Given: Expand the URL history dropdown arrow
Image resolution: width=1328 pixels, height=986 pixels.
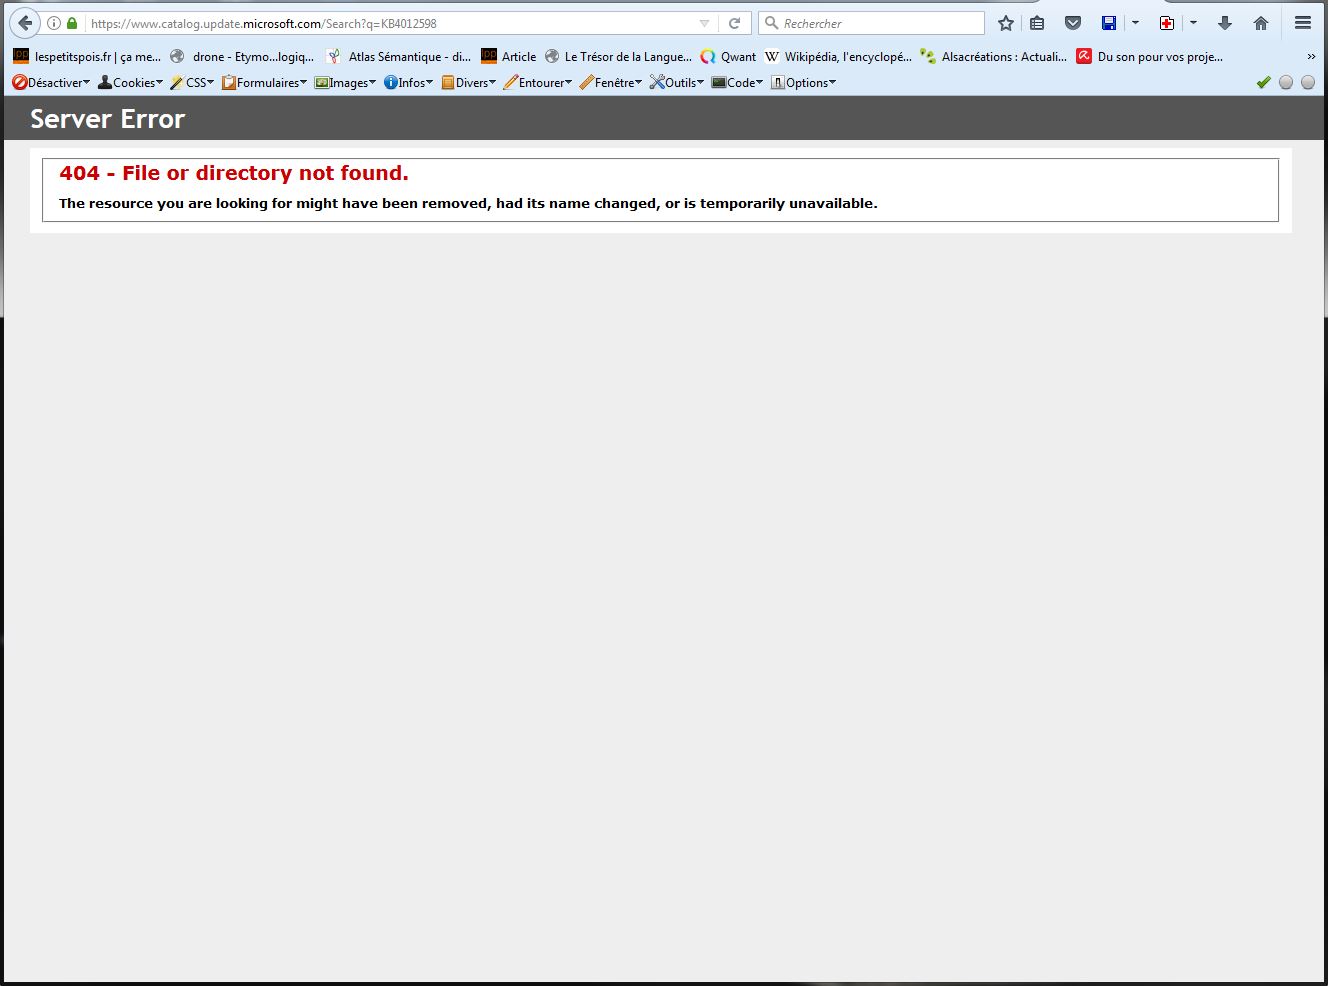Looking at the screenshot, I should click(x=704, y=23).
